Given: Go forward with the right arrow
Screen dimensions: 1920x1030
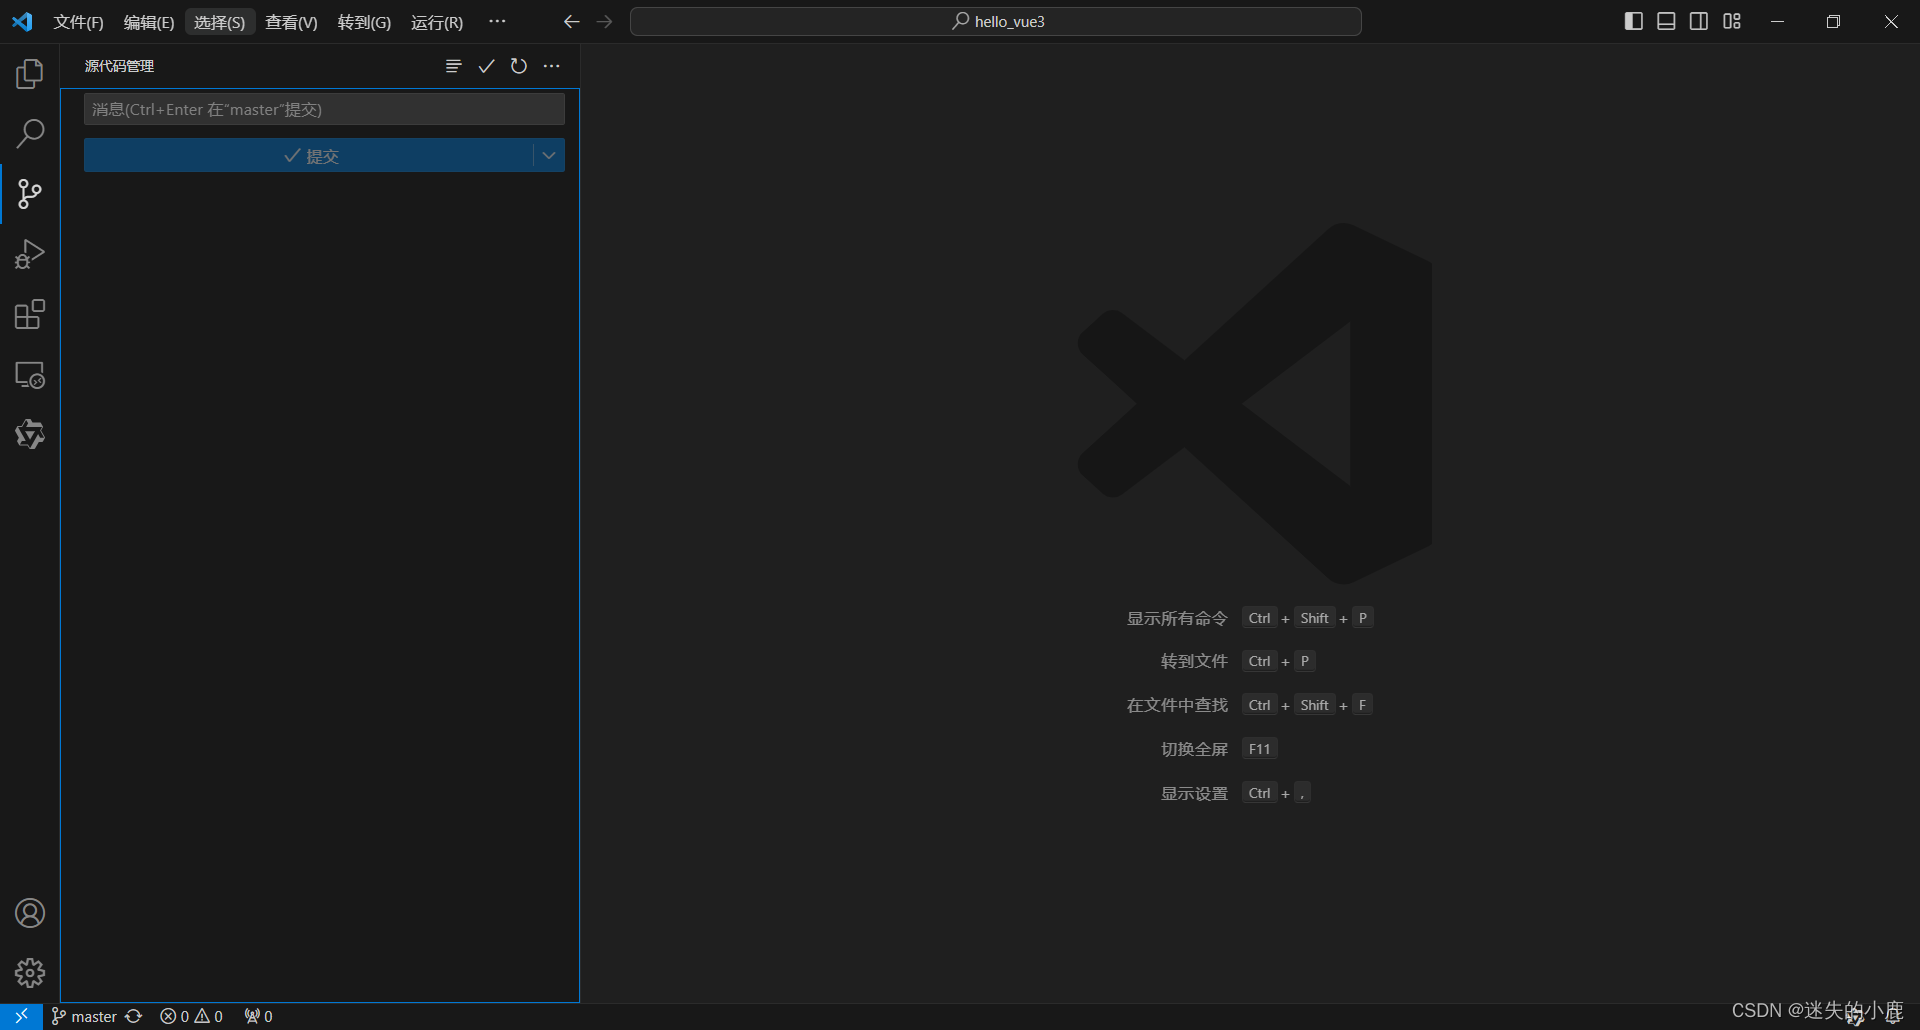Looking at the screenshot, I should tap(604, 22).
